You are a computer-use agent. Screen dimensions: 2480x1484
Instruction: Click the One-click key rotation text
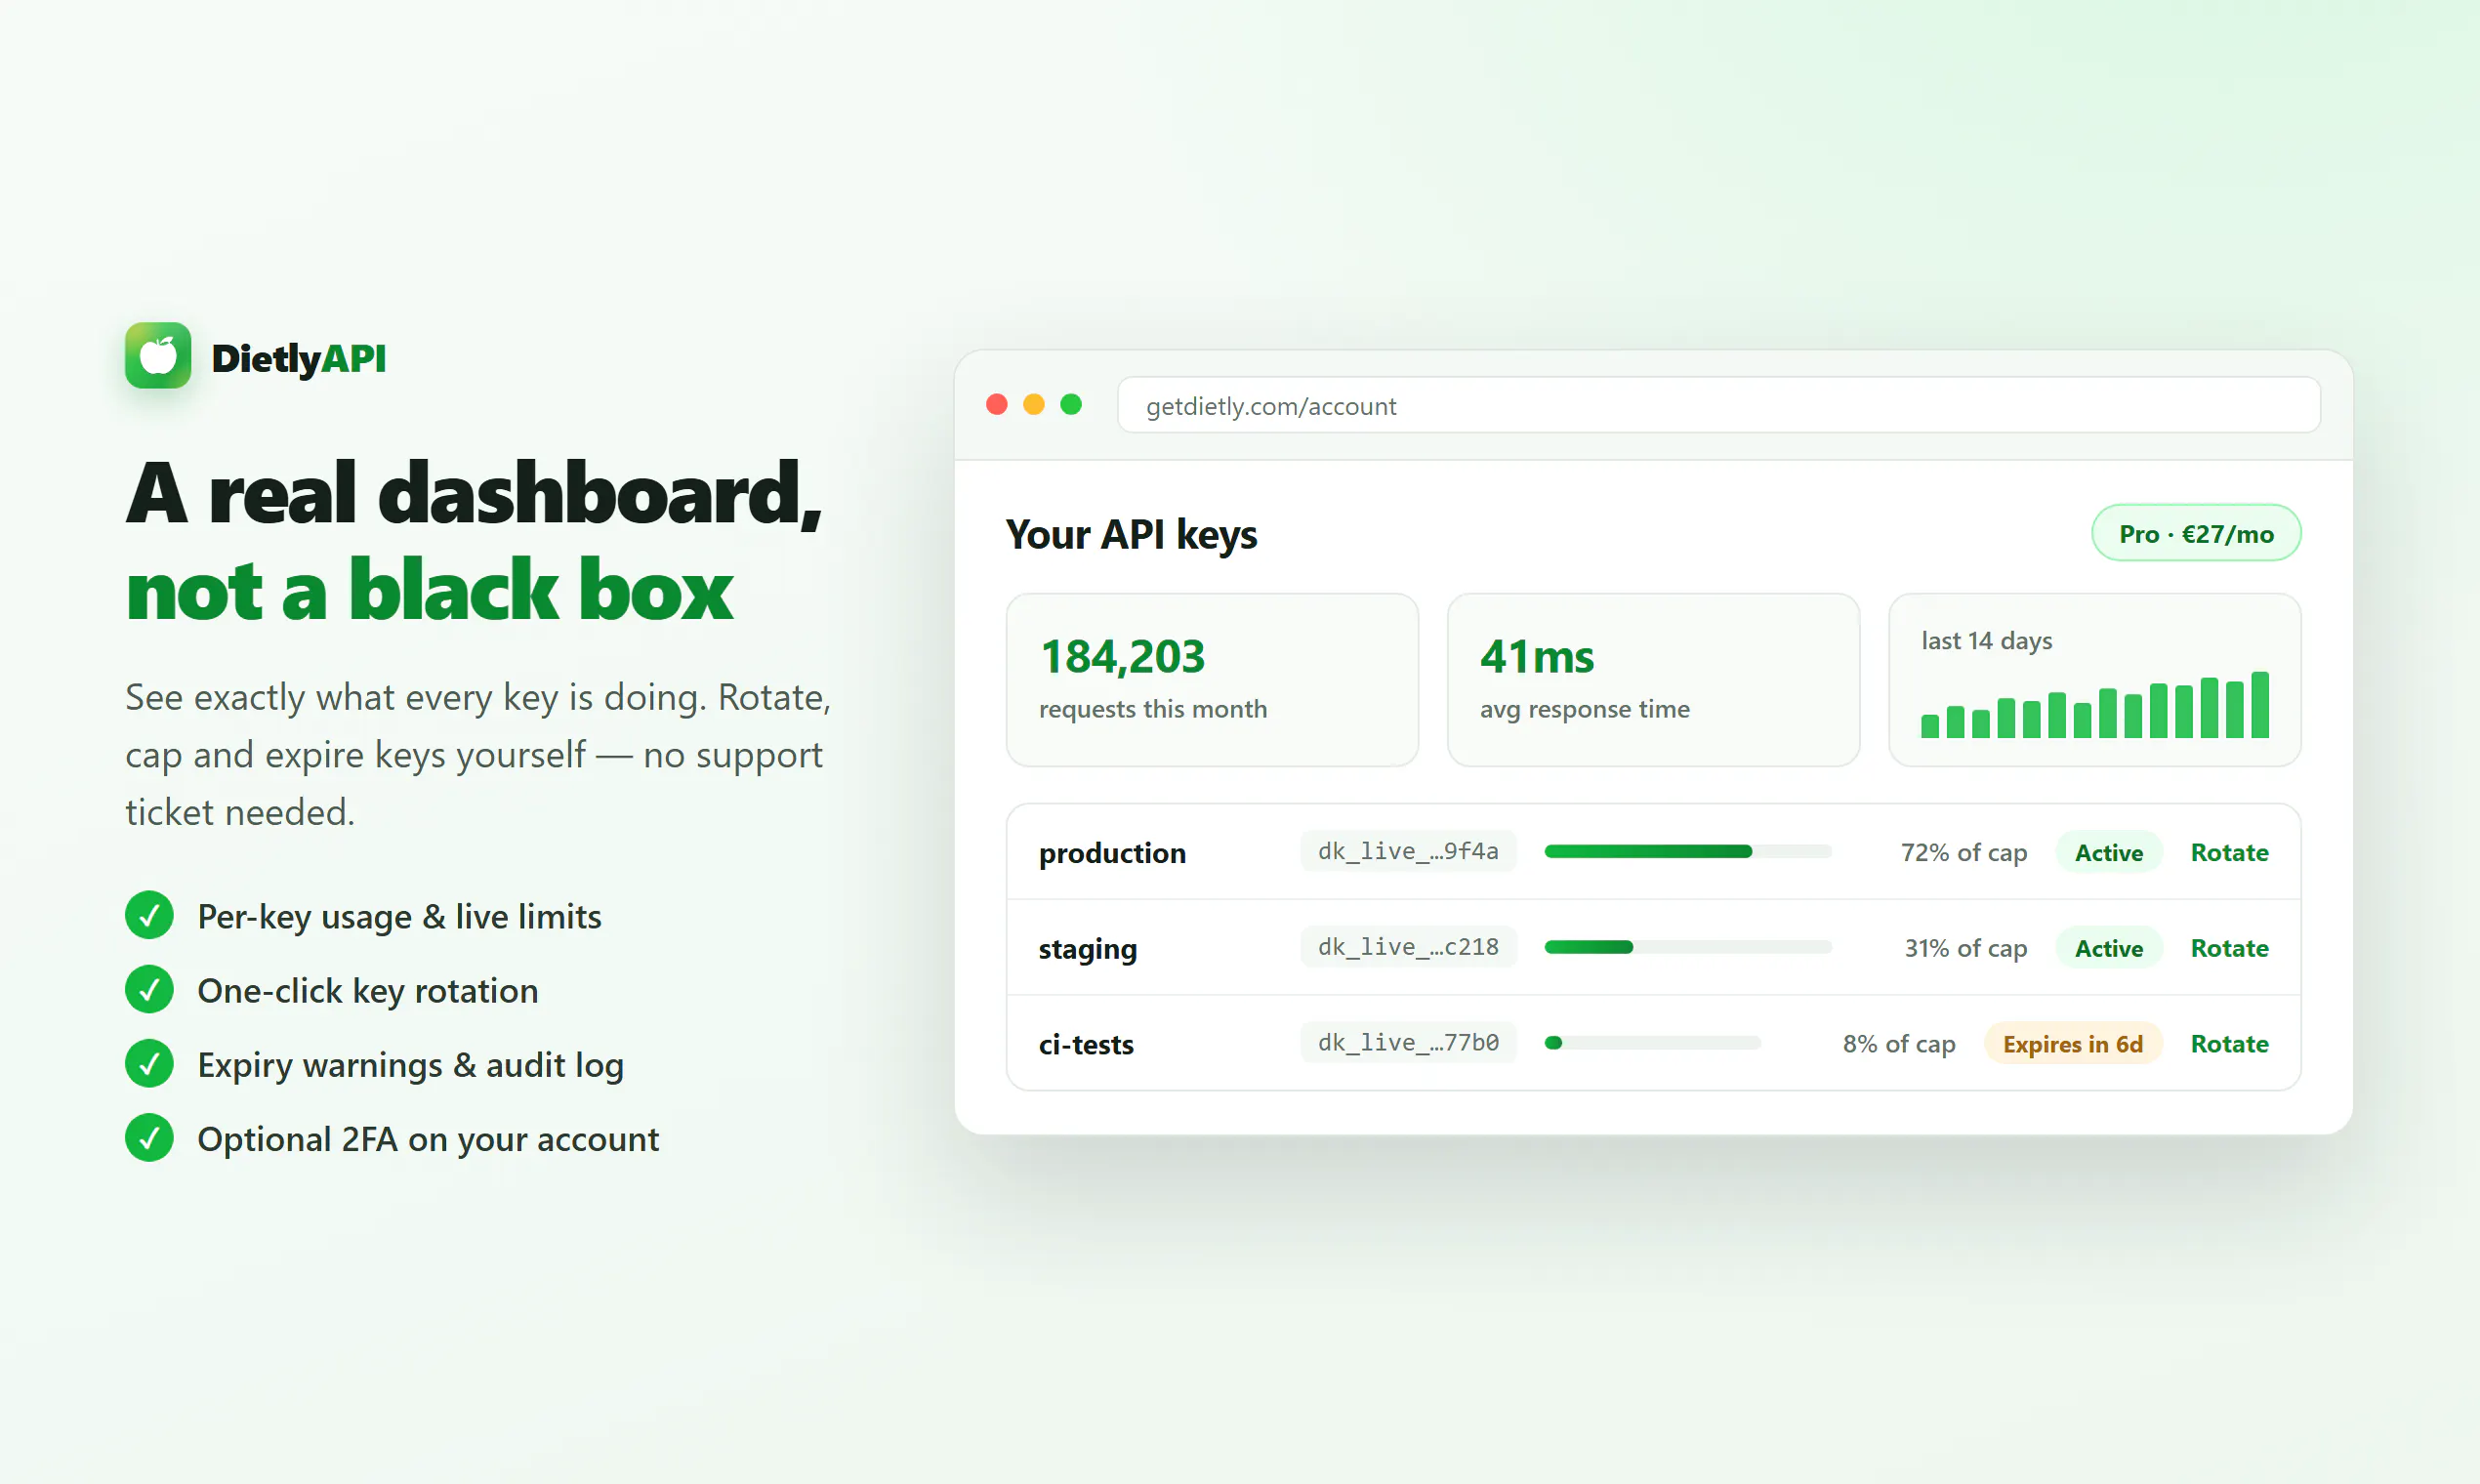pos(367,991)
